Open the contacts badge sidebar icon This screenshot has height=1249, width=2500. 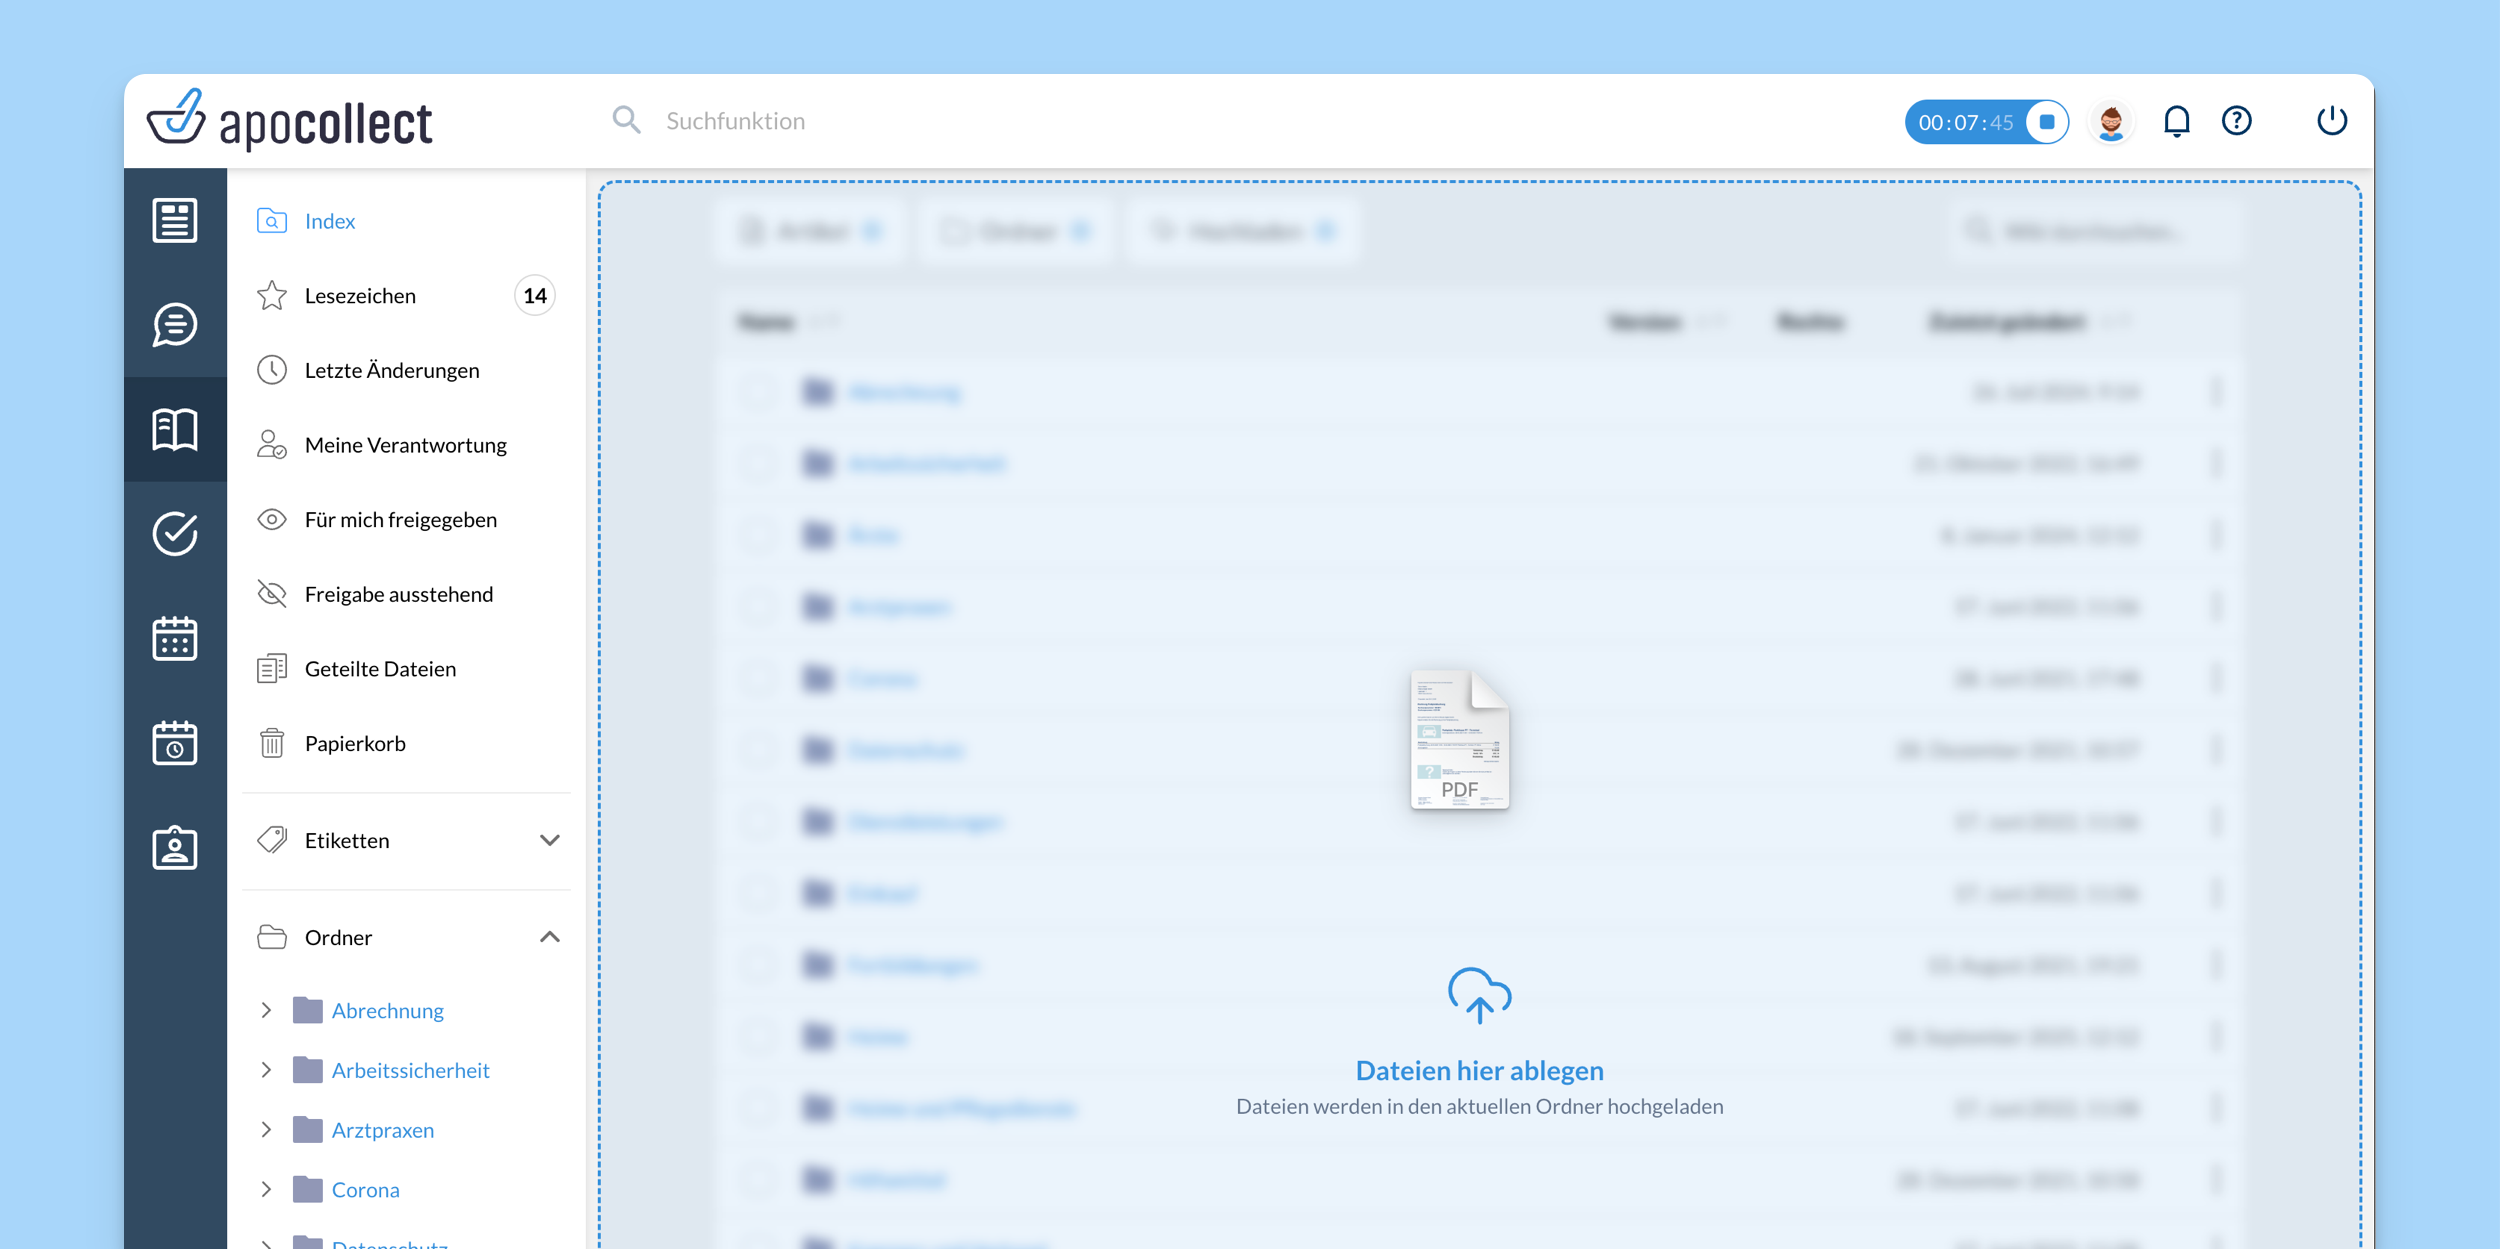click(x=175, y=848)
